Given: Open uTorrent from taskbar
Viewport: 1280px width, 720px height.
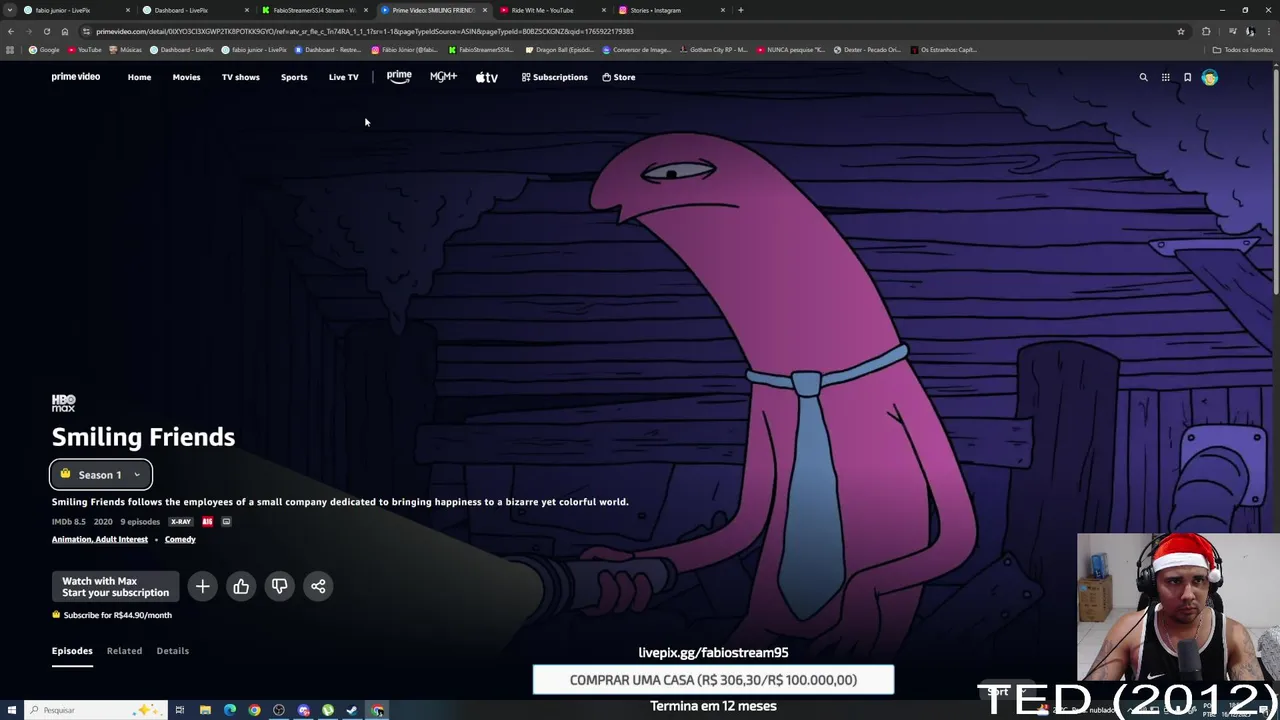Looking at the screenshot, I should coord(328,710).
